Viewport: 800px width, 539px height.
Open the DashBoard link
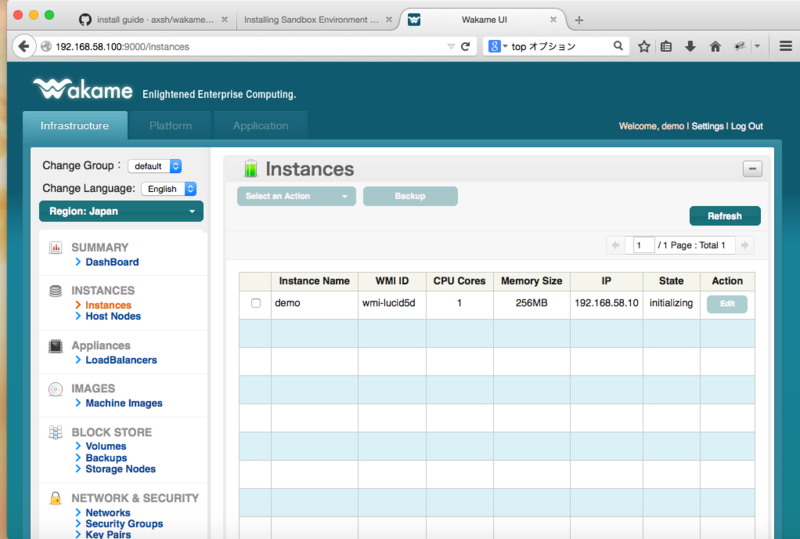coord(112,262)
